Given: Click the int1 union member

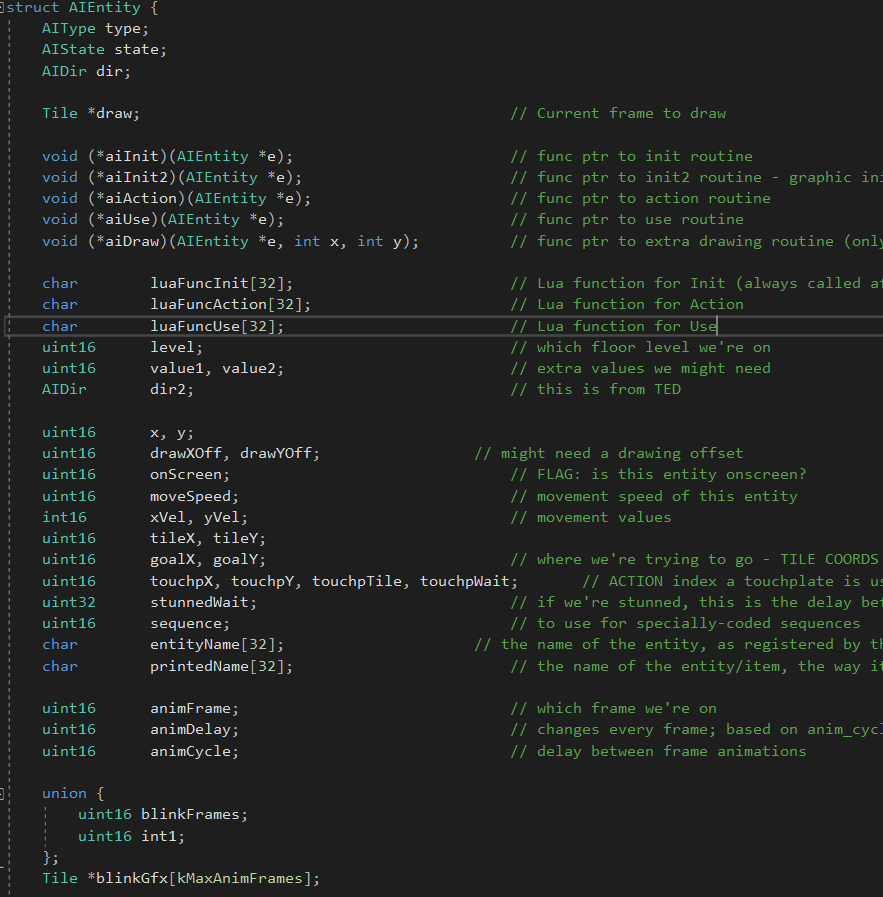Looking at the screenshot, I should coord(159,836).
